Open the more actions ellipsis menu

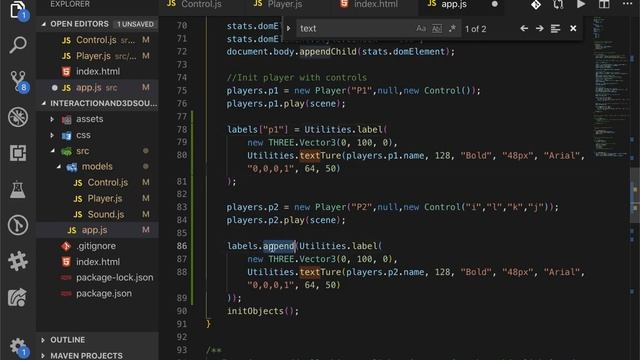pyautogui.click(x=627, y=4)
